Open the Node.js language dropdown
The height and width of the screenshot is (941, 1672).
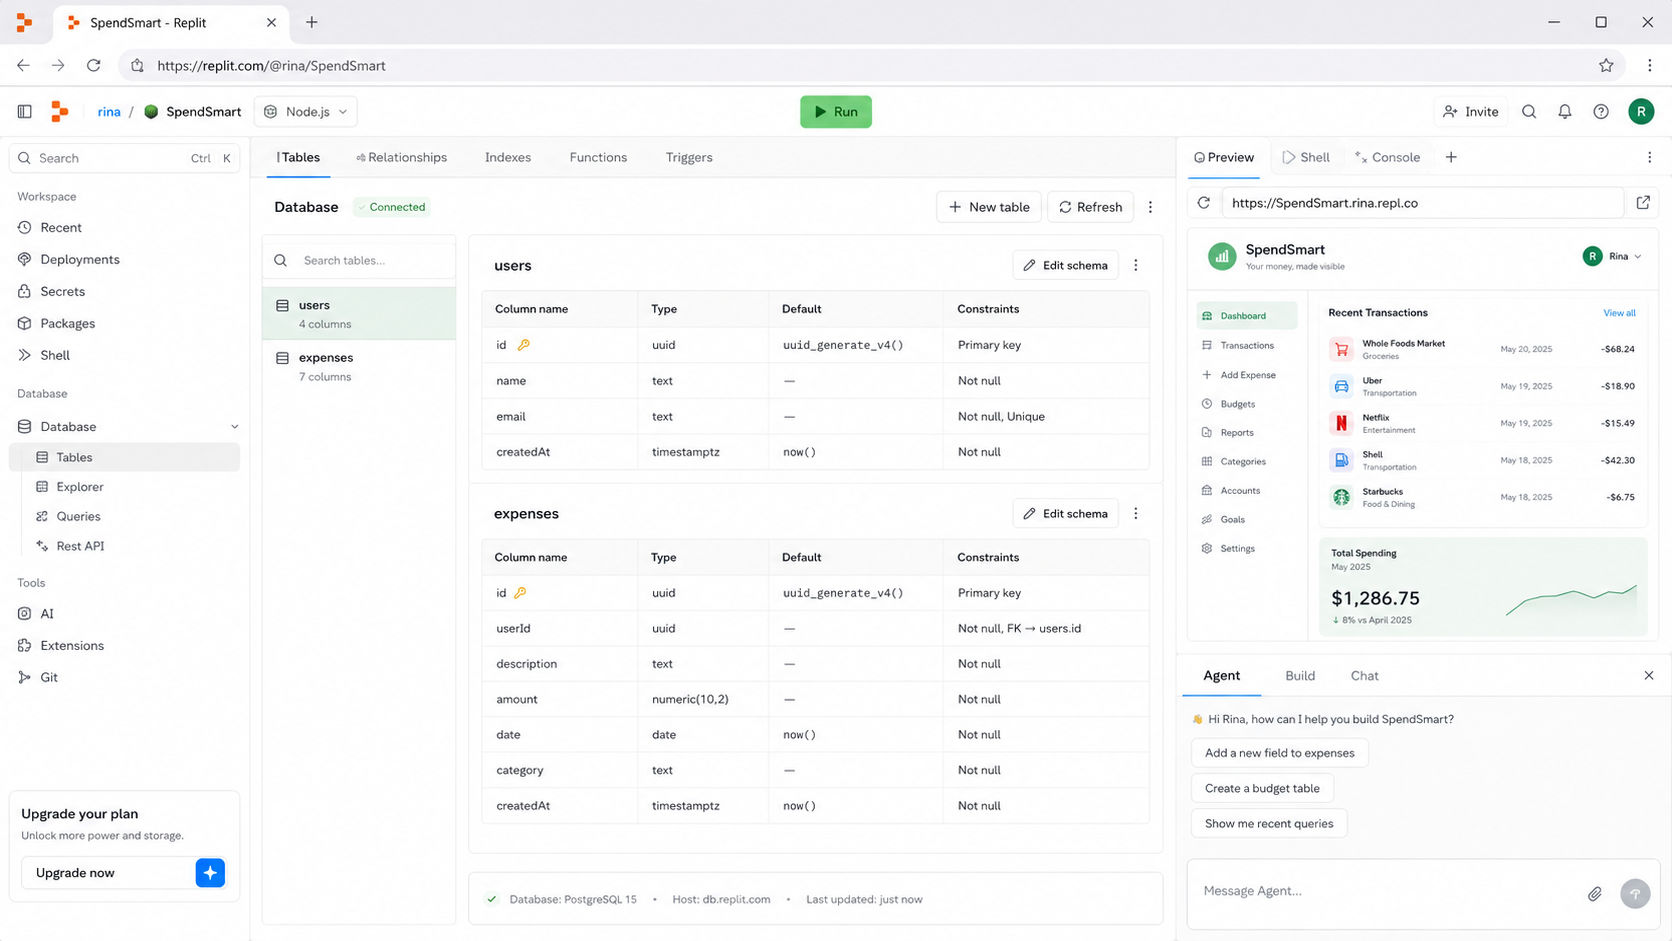306,112
